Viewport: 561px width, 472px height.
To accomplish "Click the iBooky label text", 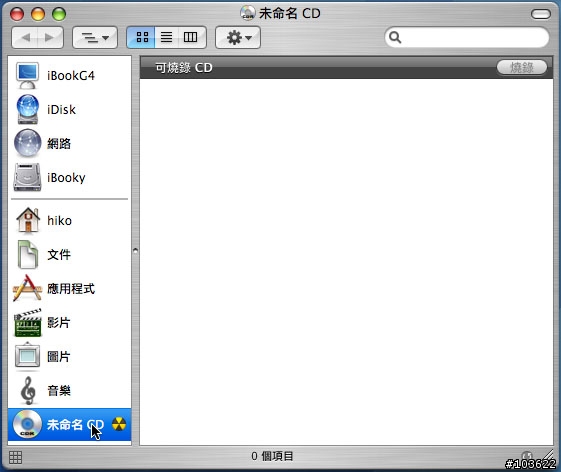I will tap(66, 177).
